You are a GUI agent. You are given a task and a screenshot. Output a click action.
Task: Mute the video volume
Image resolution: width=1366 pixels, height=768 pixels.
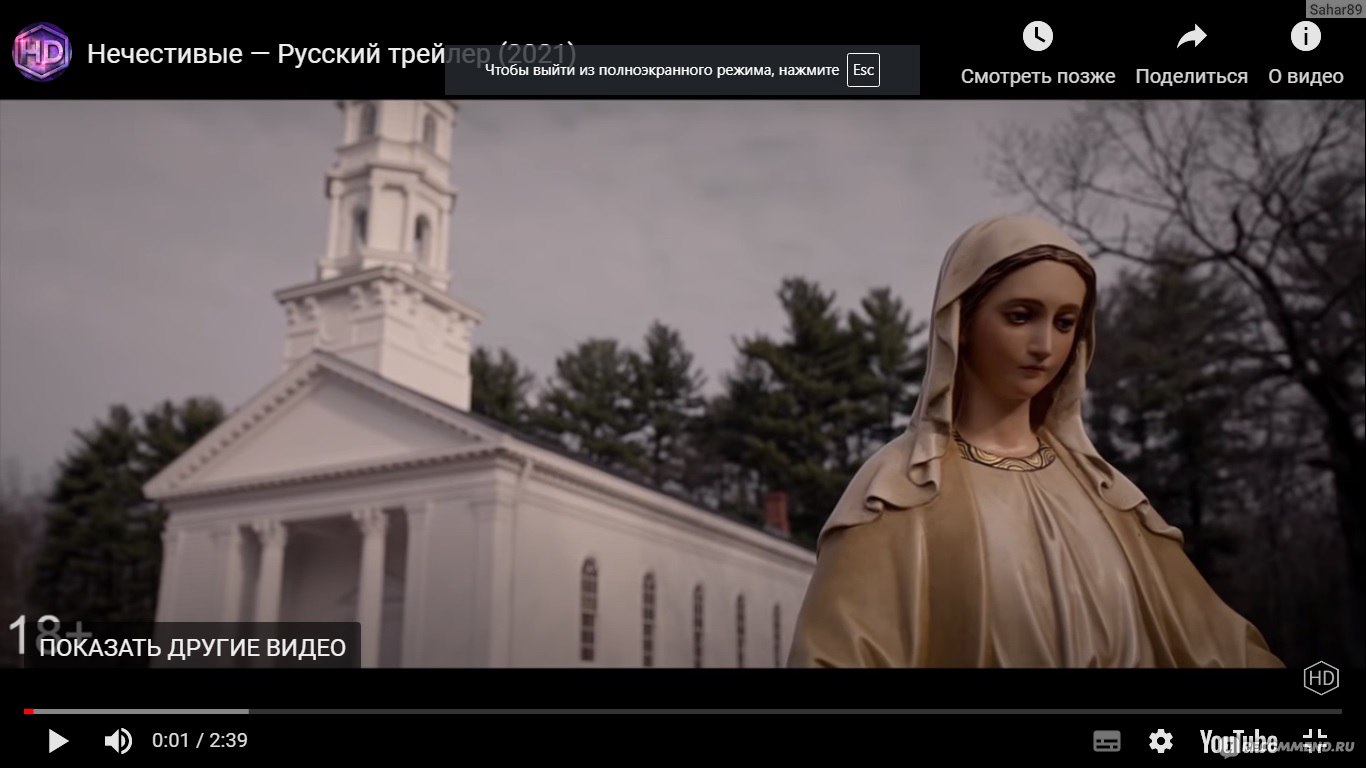click(x=118, y=741)
